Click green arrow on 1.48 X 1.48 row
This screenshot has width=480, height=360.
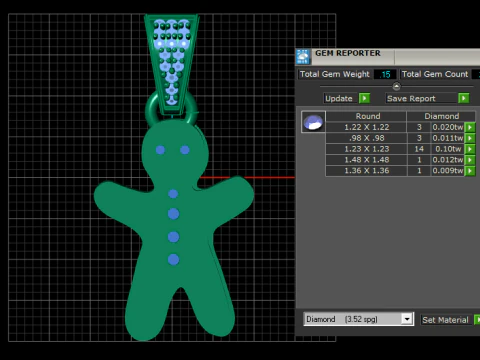tap(470, 160)
